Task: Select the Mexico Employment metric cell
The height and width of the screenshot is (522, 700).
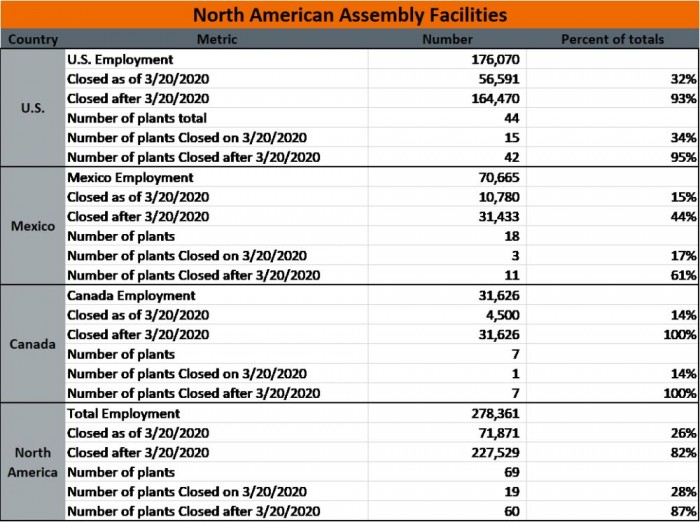Action: (x=217, y=177)
